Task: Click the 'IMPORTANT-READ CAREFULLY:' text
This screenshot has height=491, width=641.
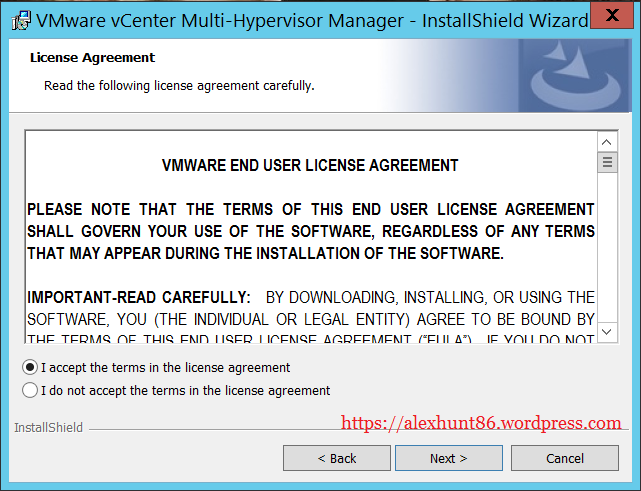Action: coord(139,297)
